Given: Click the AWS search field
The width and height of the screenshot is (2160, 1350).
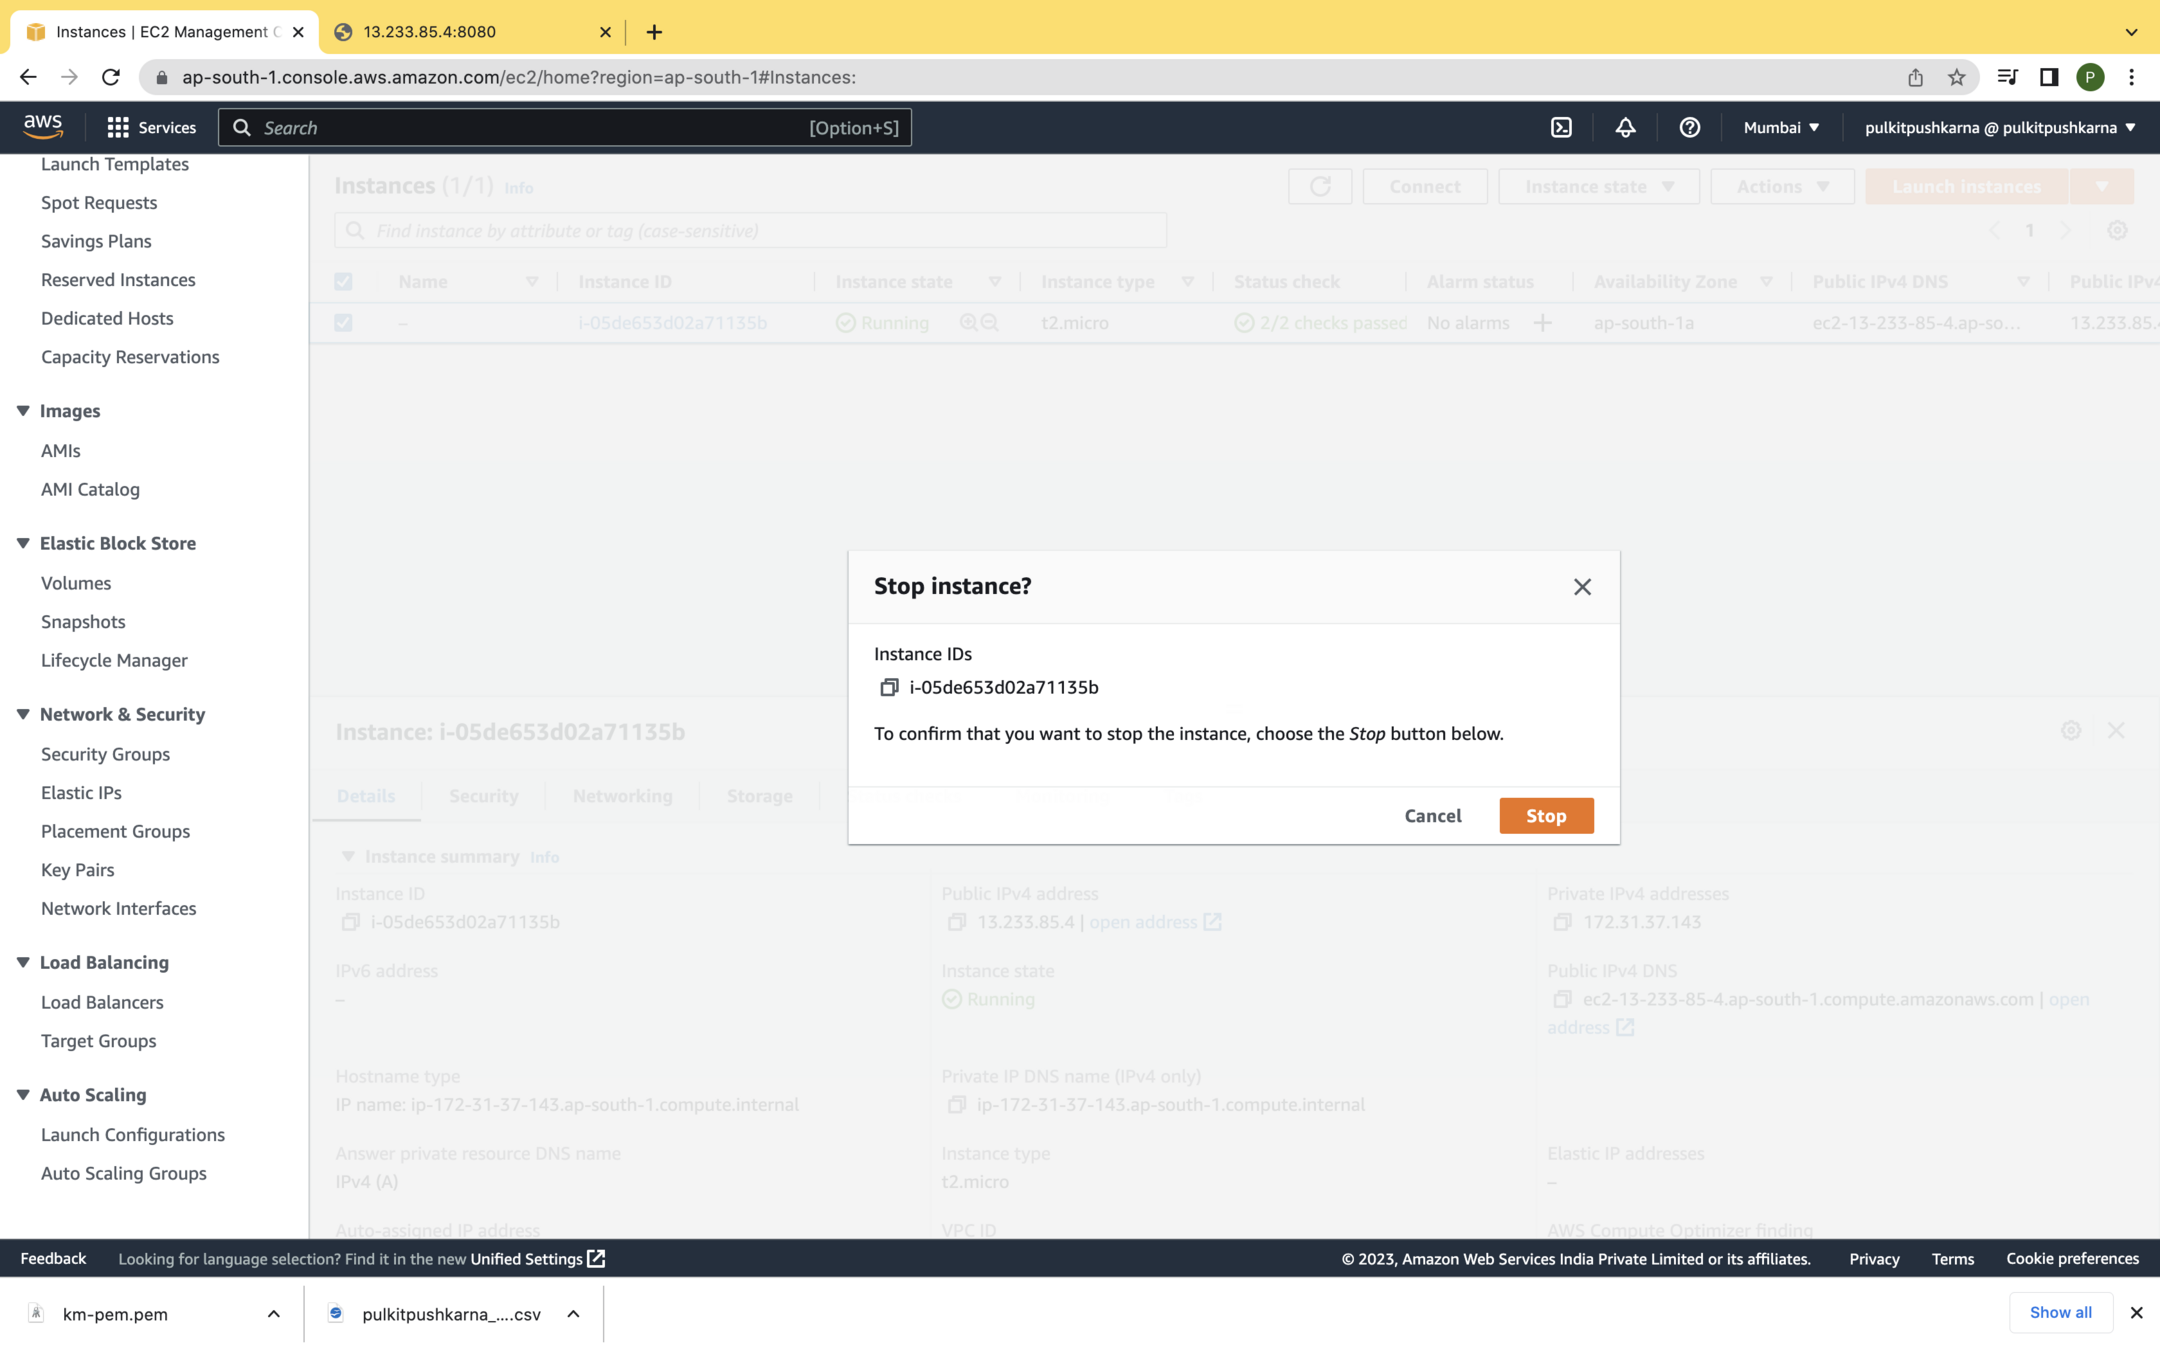Looking at the screenshot, I should coord(564,127).
